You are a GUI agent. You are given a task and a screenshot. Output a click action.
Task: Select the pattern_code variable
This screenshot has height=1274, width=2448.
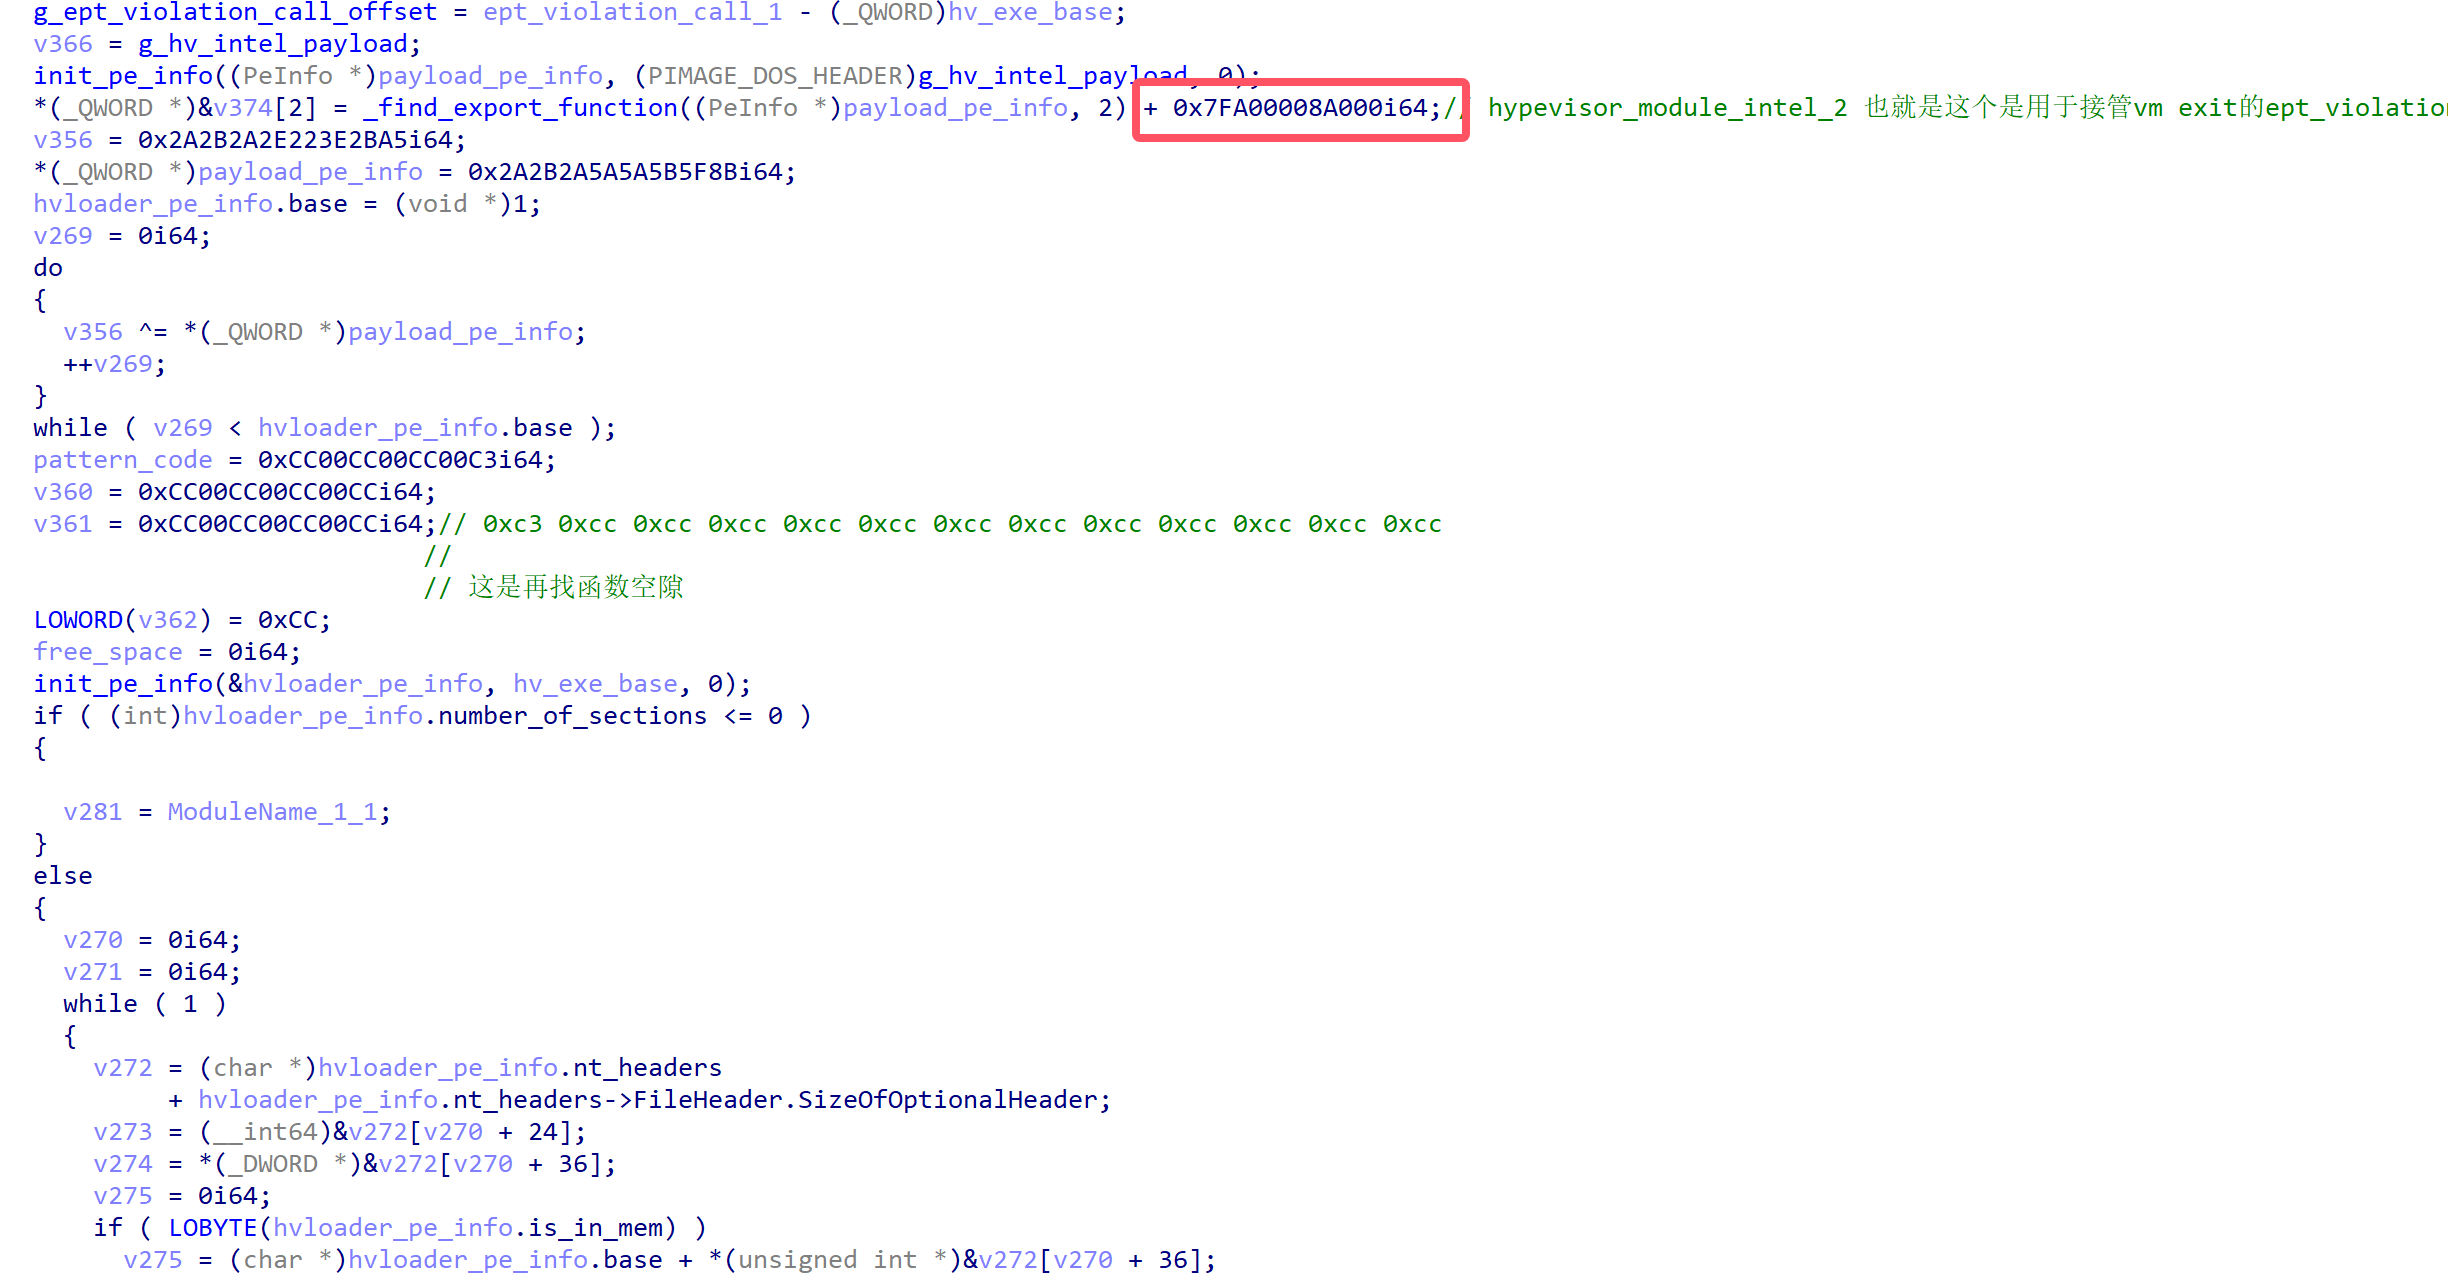(x=123, y=460)
